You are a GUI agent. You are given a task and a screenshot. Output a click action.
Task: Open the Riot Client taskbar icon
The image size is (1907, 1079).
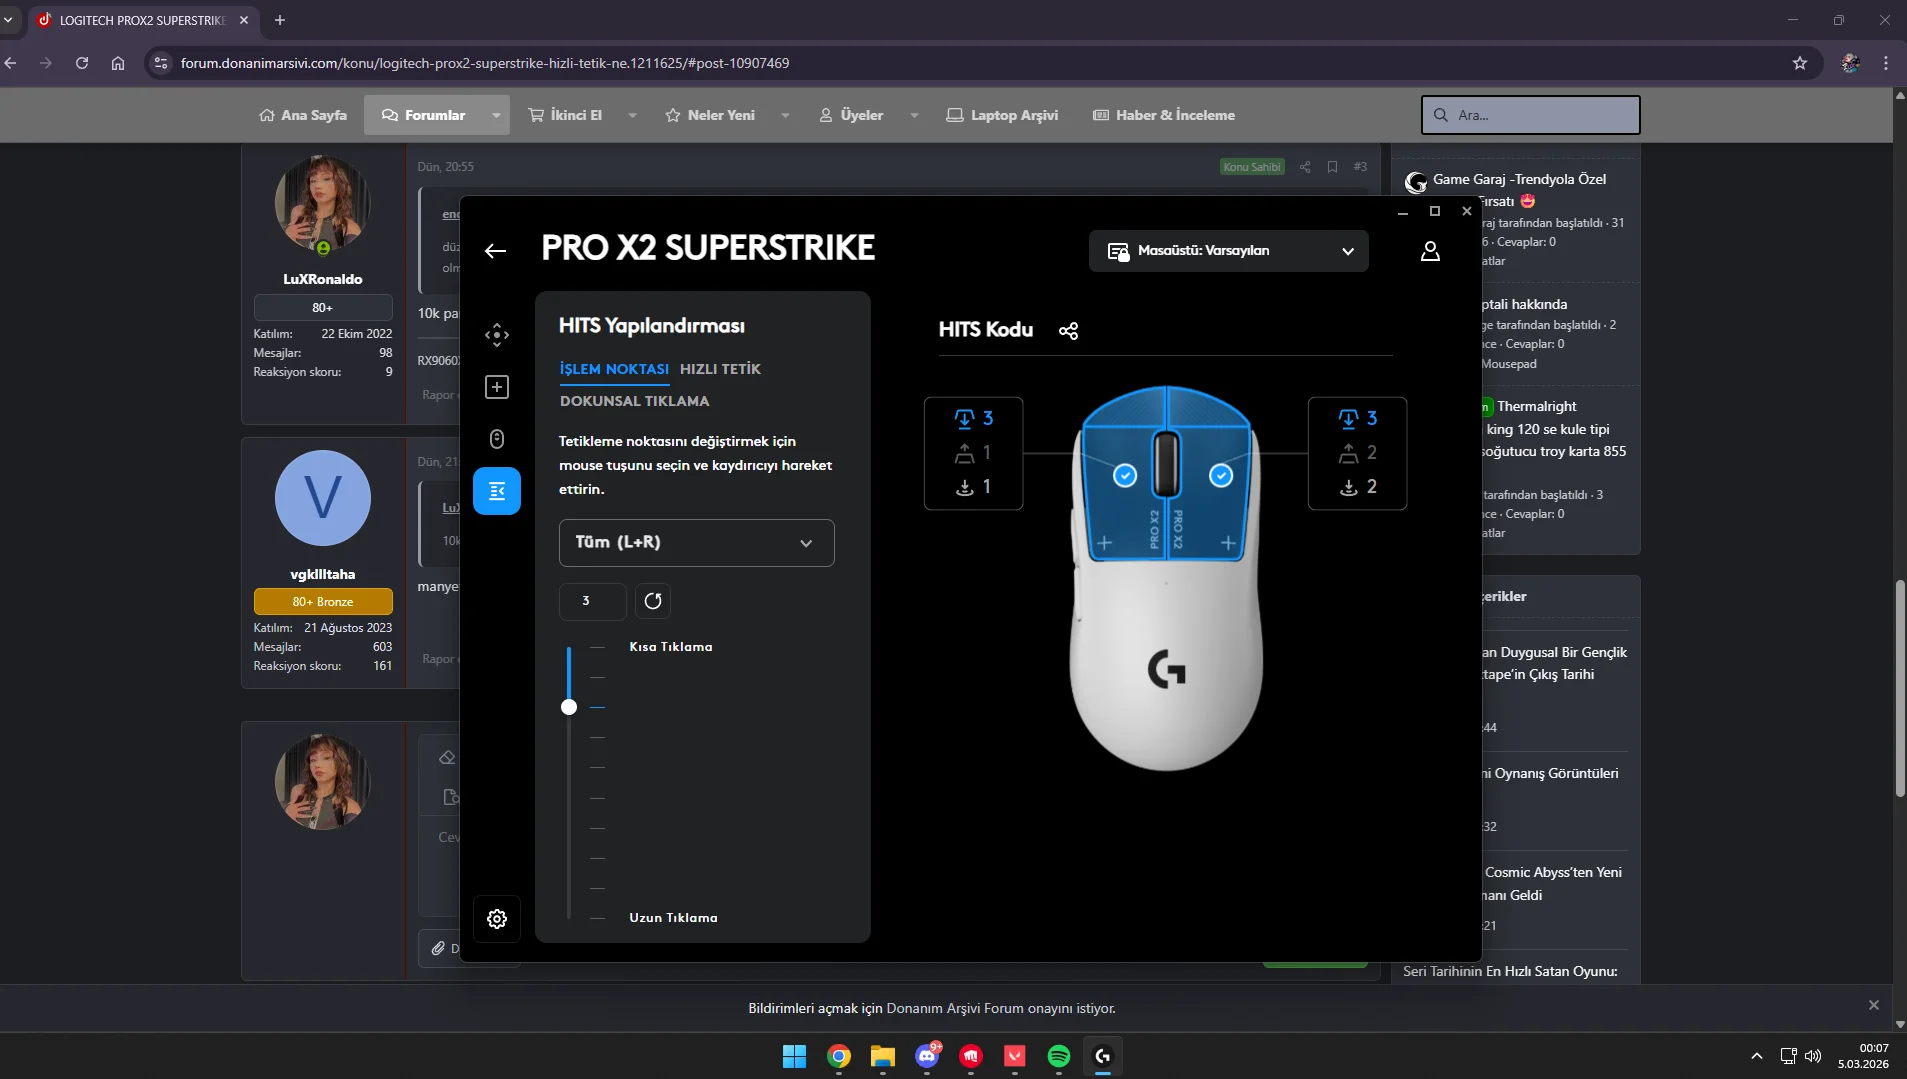pyautogui.click(x=971, y=1056)
